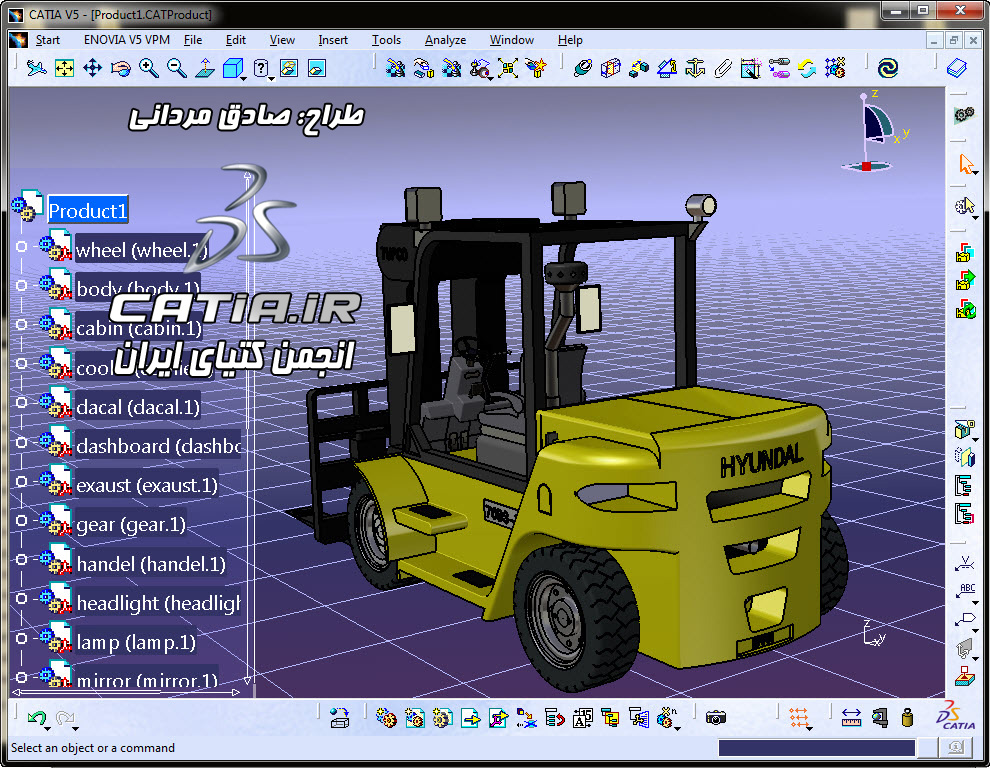990x768 pixels.
Task: Click Redo arrow icon
Action: 64,717
